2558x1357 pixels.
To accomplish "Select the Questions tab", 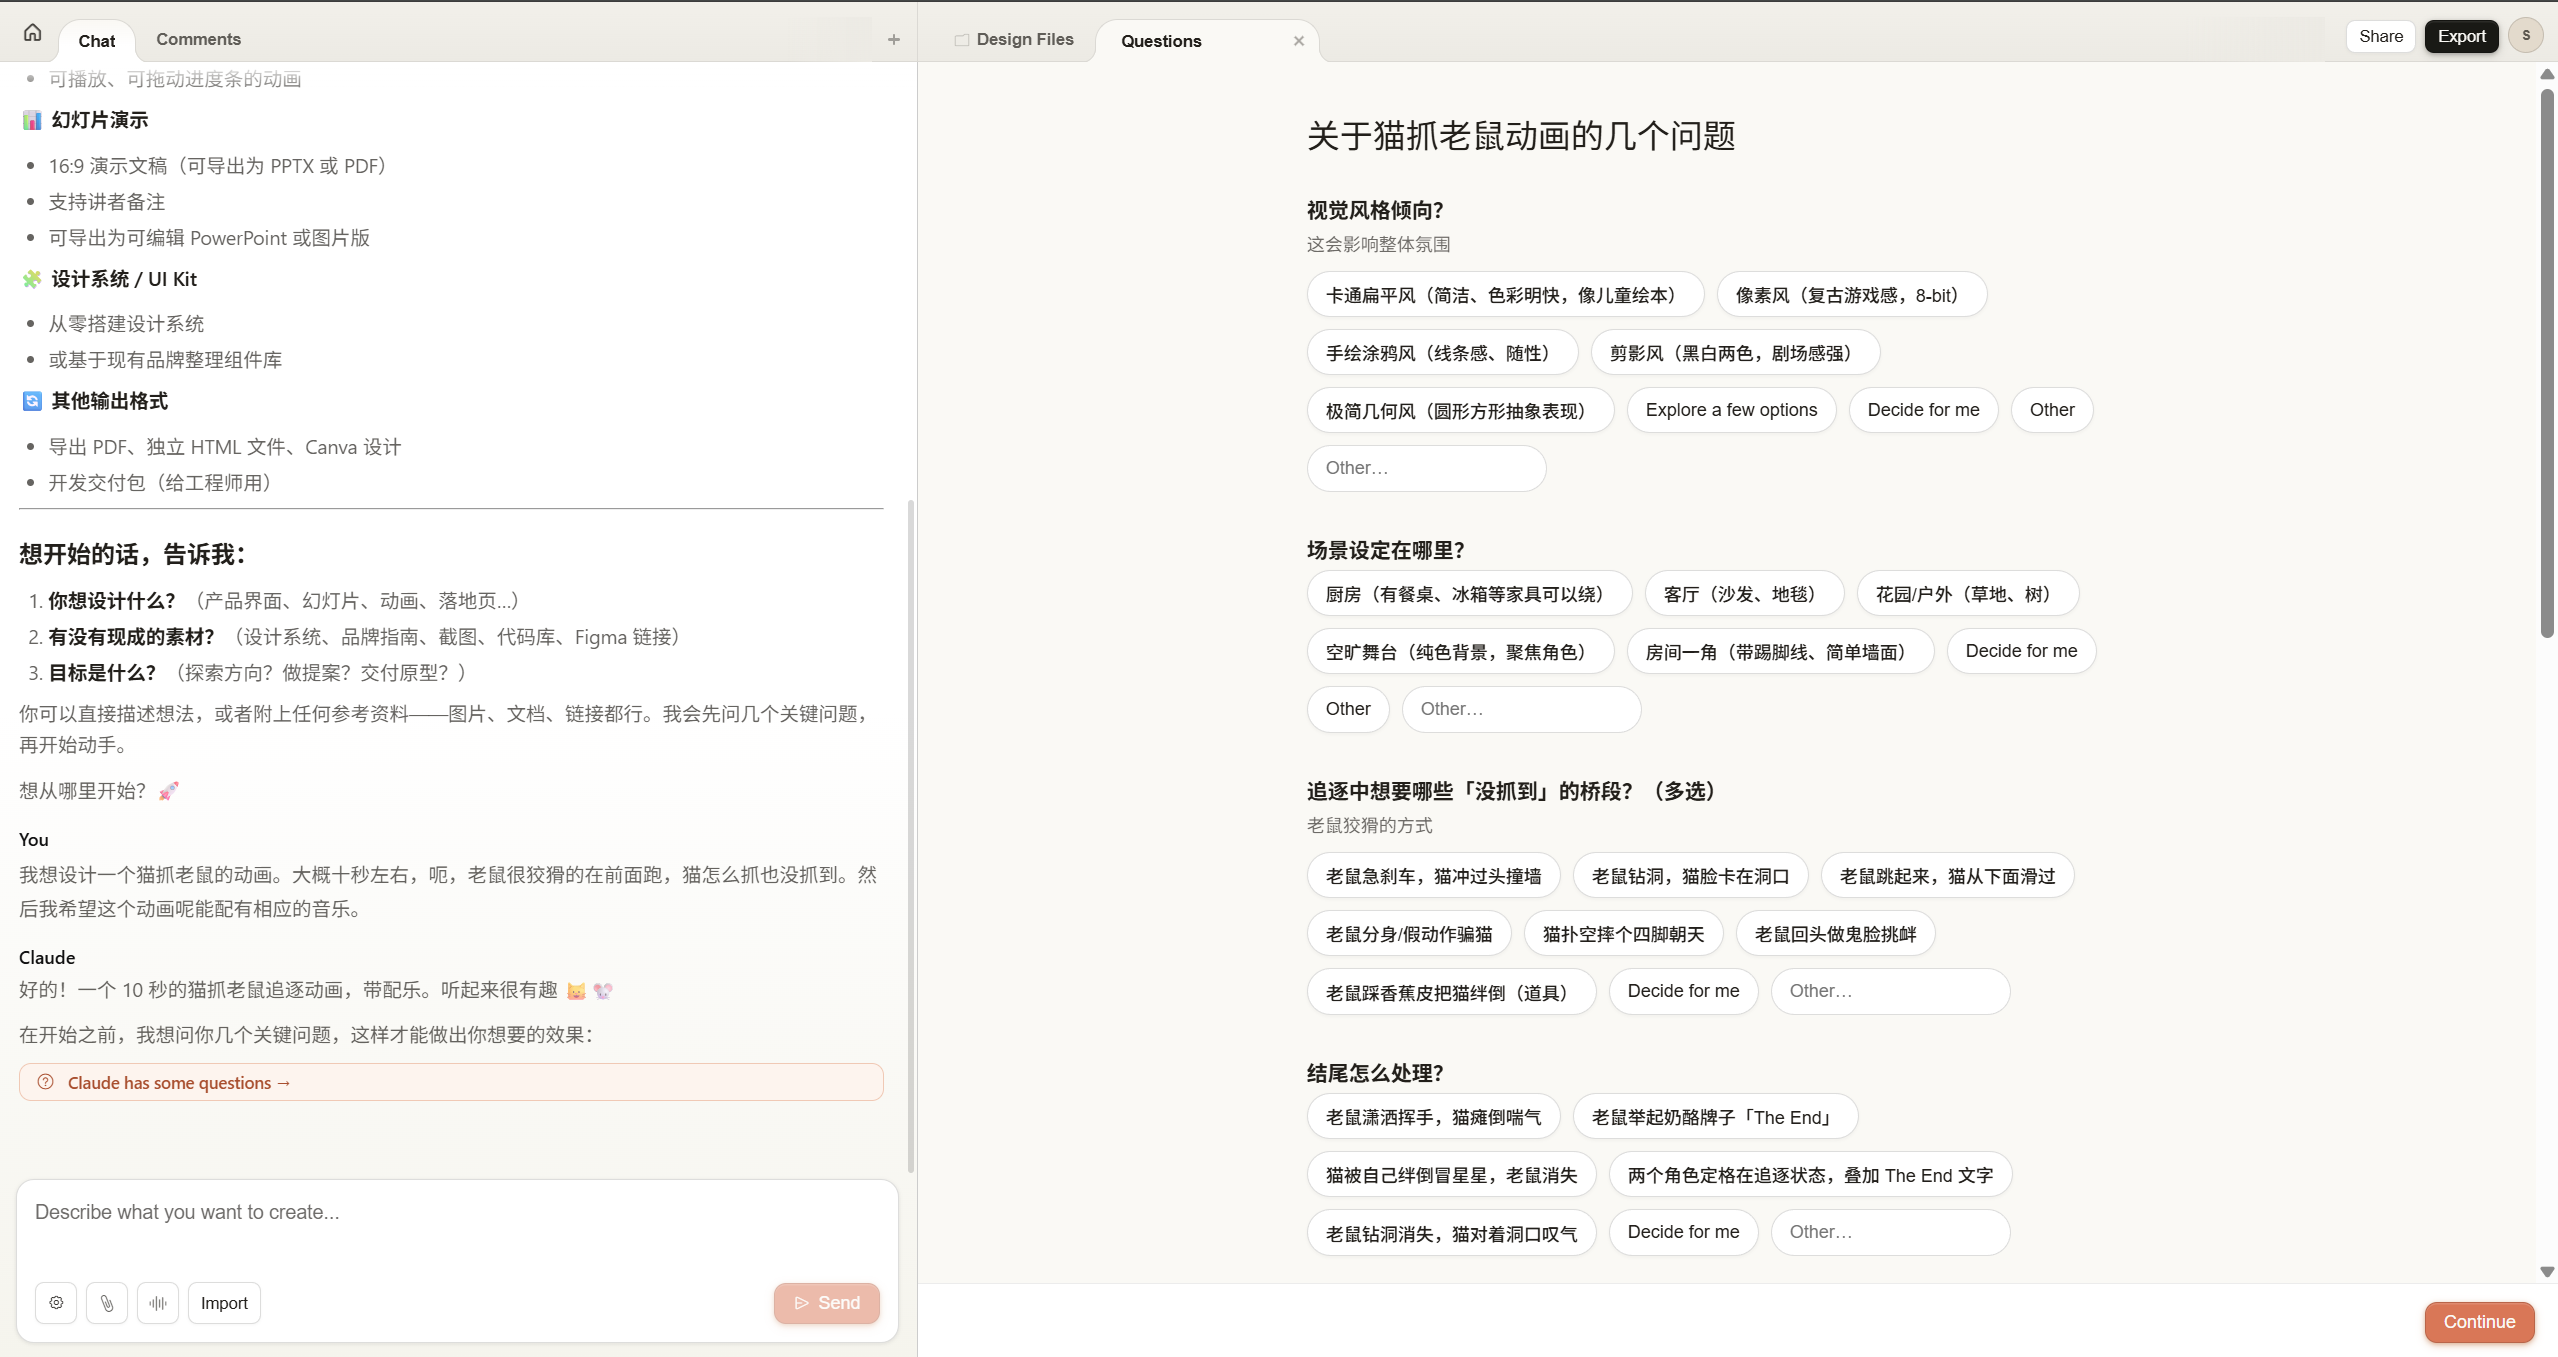I will pos(1161,41).
